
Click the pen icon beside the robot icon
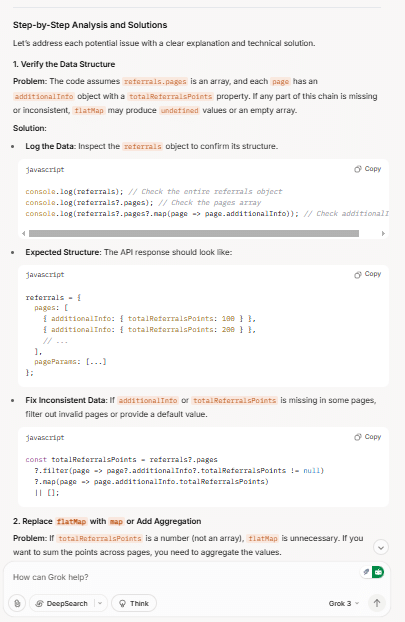[x=366, y=572]
